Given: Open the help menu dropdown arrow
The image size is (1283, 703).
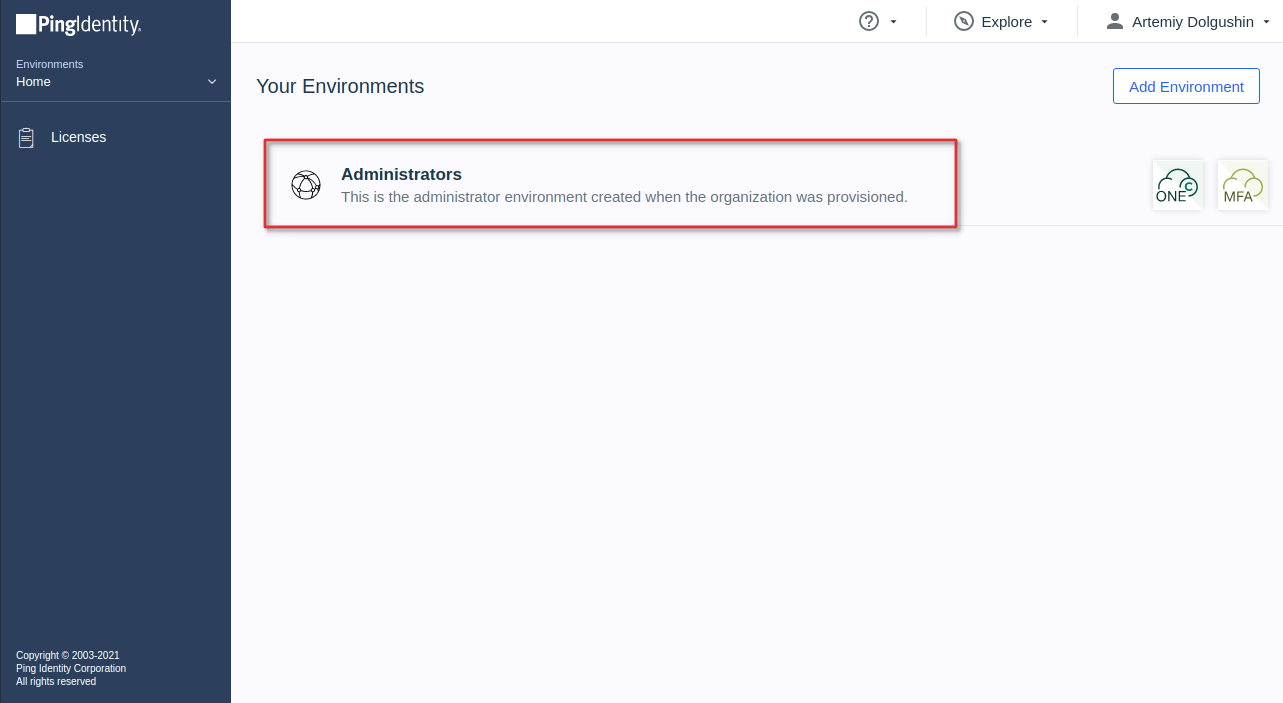Looking at the screenshot, I should (893, 22).
